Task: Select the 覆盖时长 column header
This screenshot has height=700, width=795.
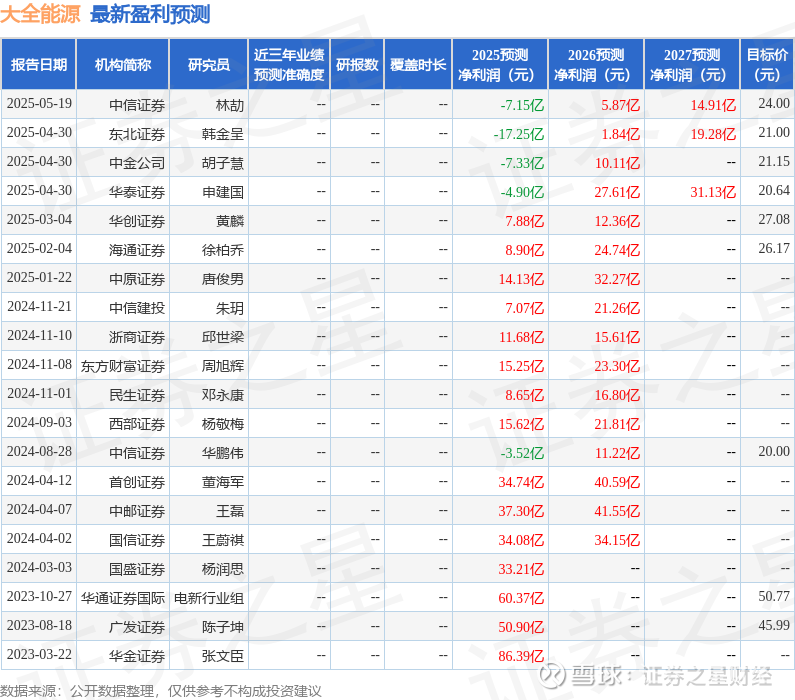Action: [x=418, y=64]
